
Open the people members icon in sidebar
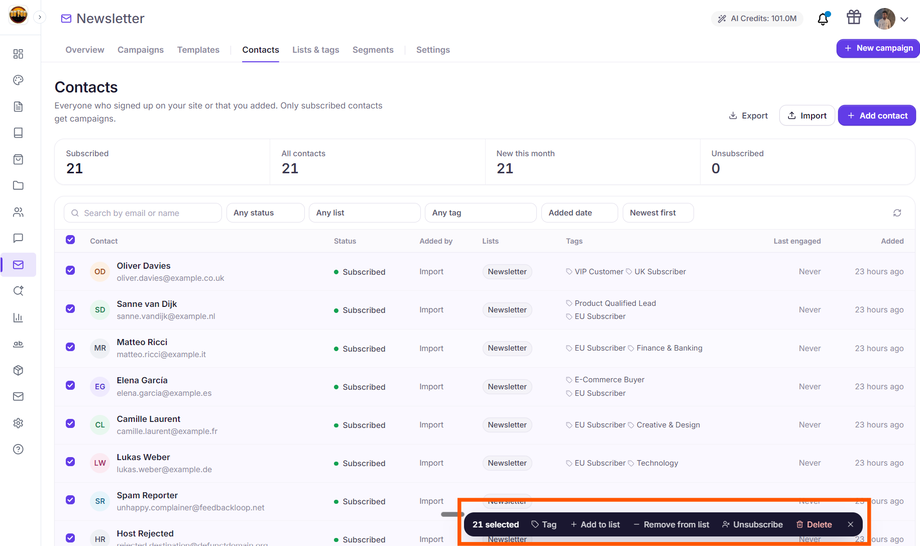[x=18, y=212]
